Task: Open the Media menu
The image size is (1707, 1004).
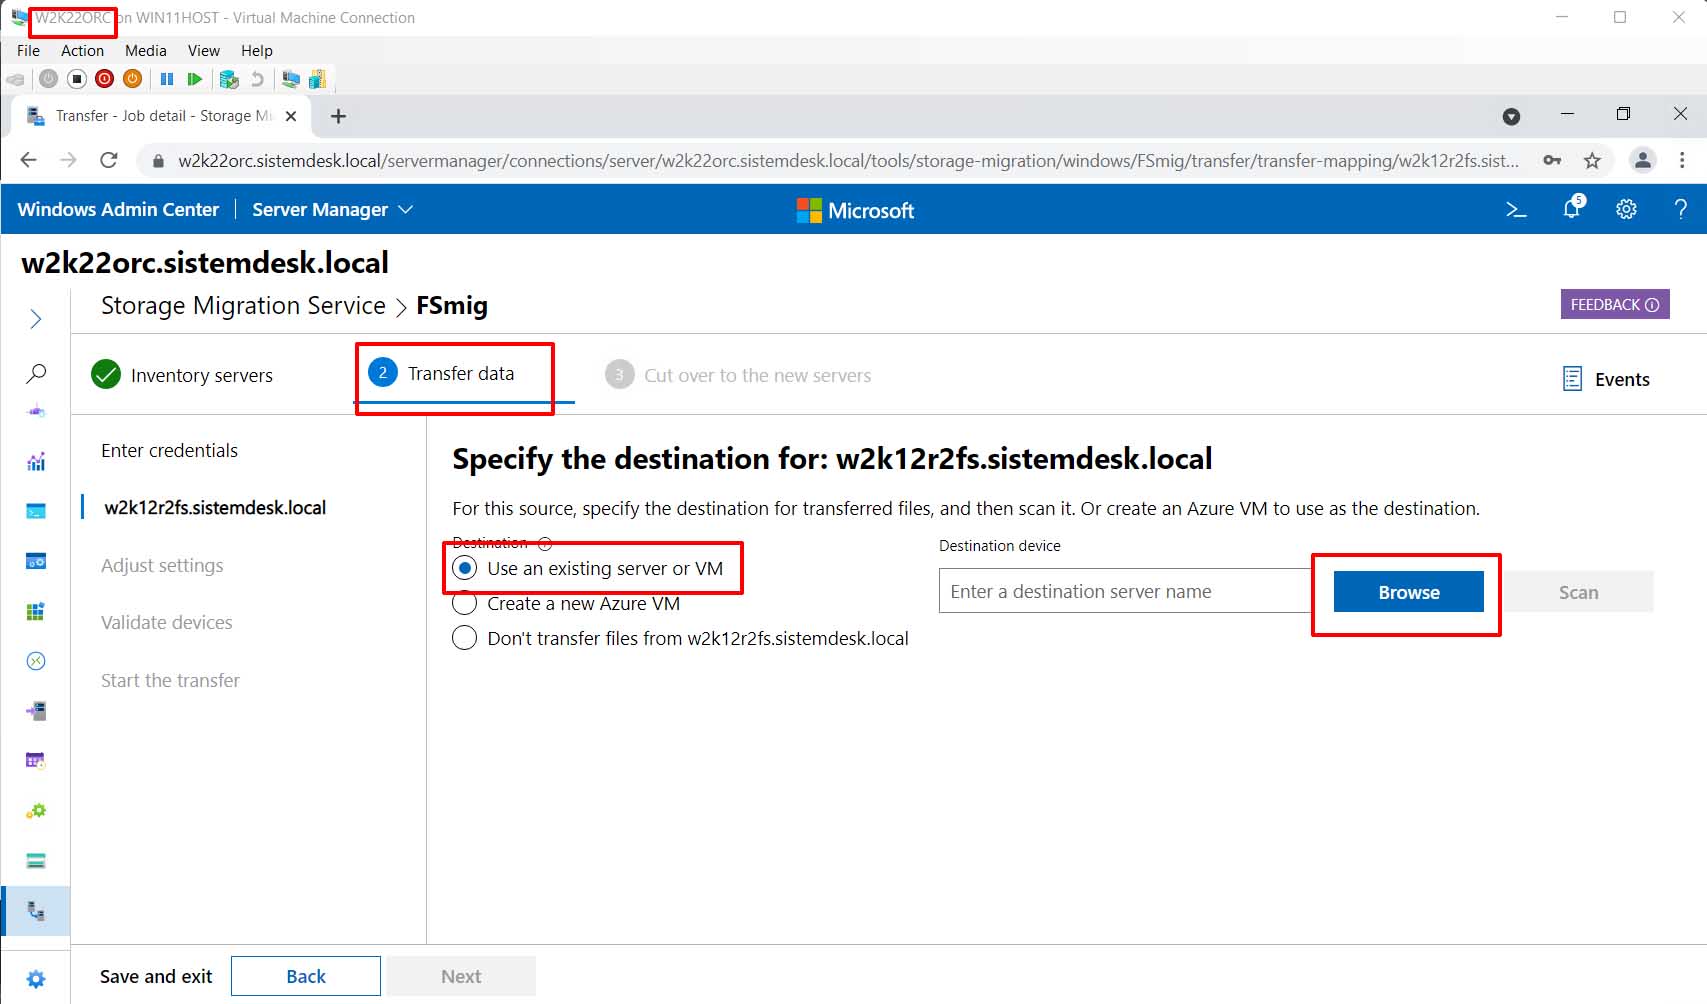Action: click(146, 50)
